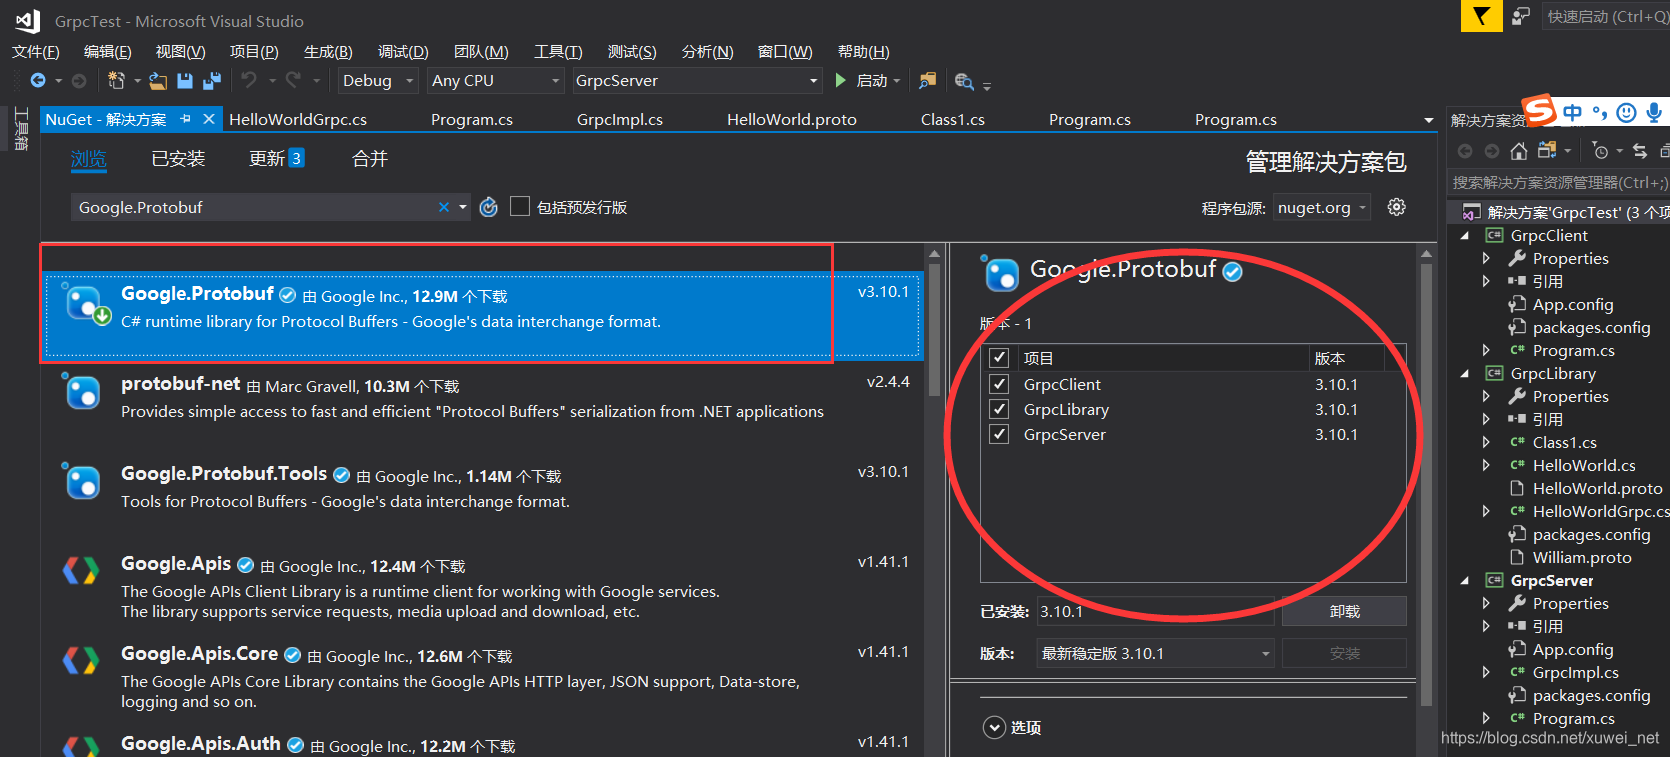Click Solution Explorer switch views icon
The width and height of the screenshot is (1670, 757).
[x=1547, y=151]
